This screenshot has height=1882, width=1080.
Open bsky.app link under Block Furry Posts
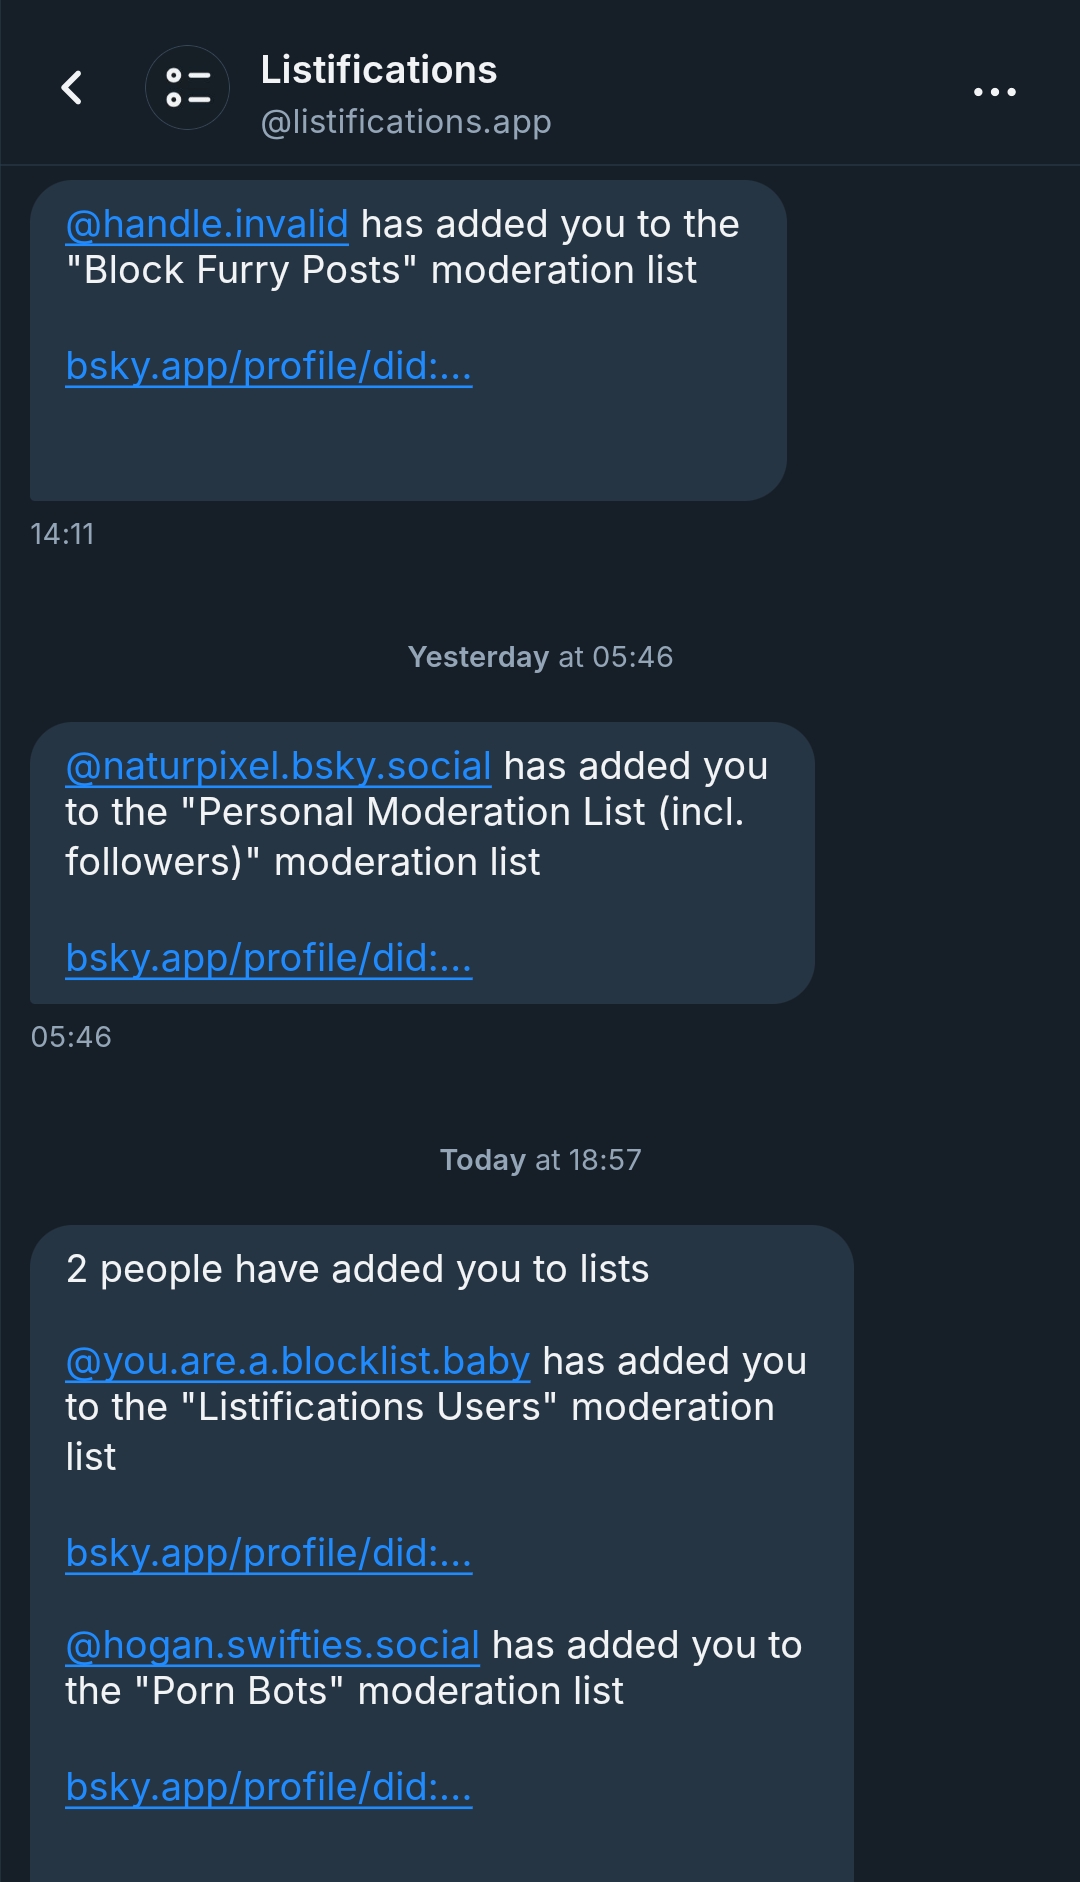coord(268,366)
